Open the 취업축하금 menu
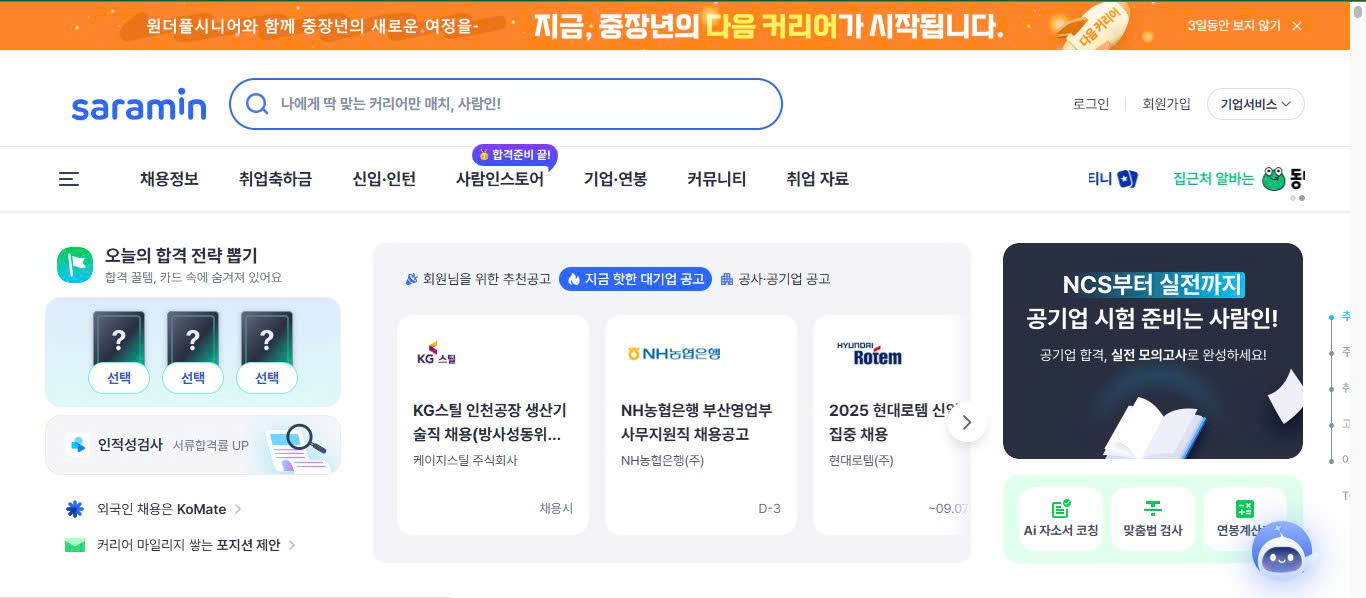1366x598 pixels. [275, 179]
